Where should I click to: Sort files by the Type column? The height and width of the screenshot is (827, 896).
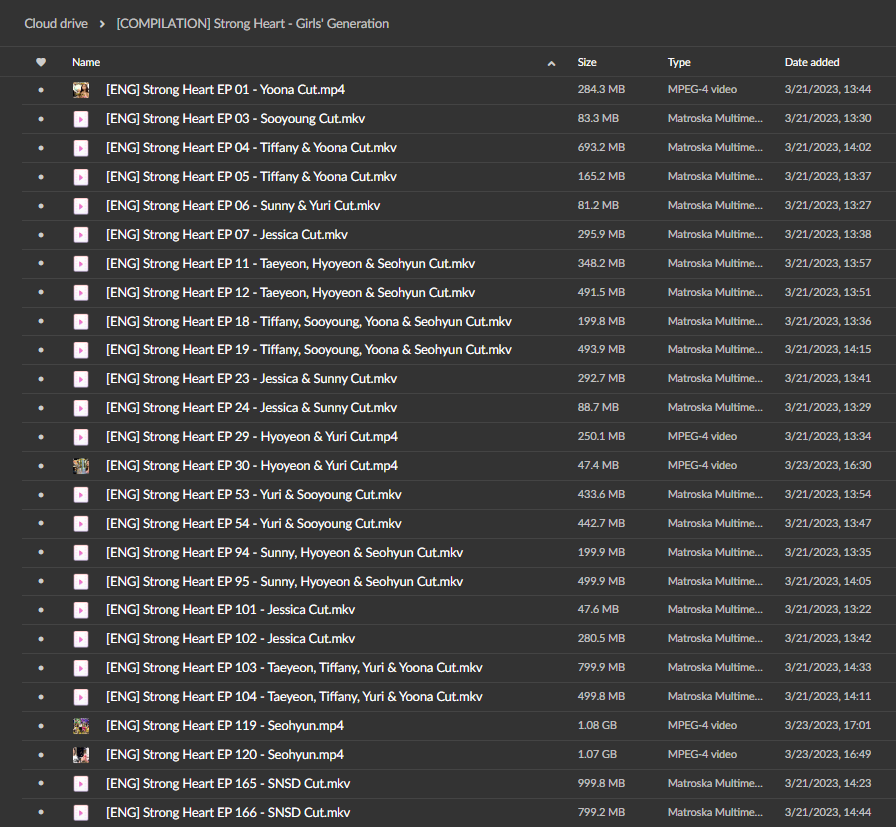click(x=679, y=62)
